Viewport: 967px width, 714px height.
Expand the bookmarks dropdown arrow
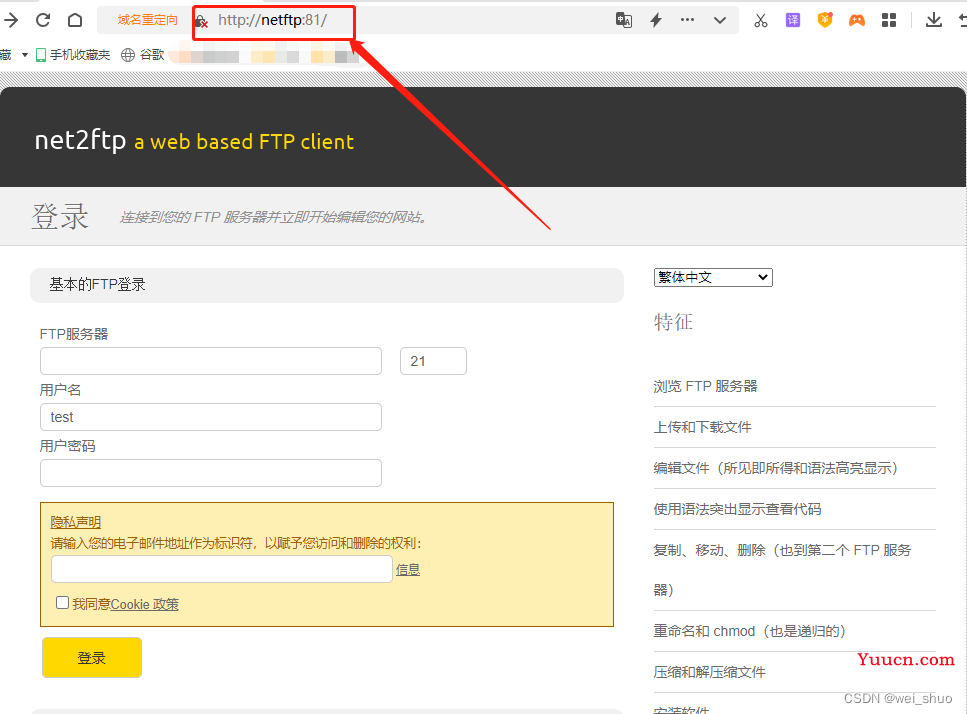(25, 55)
